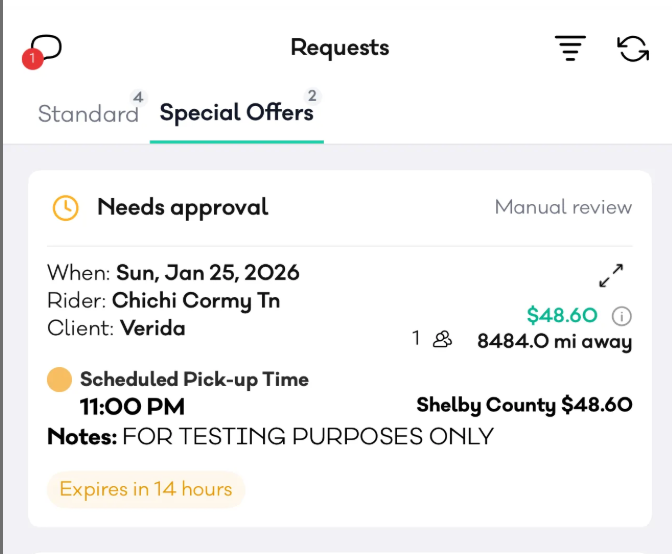
Task: Click the red notification badge
Action: [31, 60]
